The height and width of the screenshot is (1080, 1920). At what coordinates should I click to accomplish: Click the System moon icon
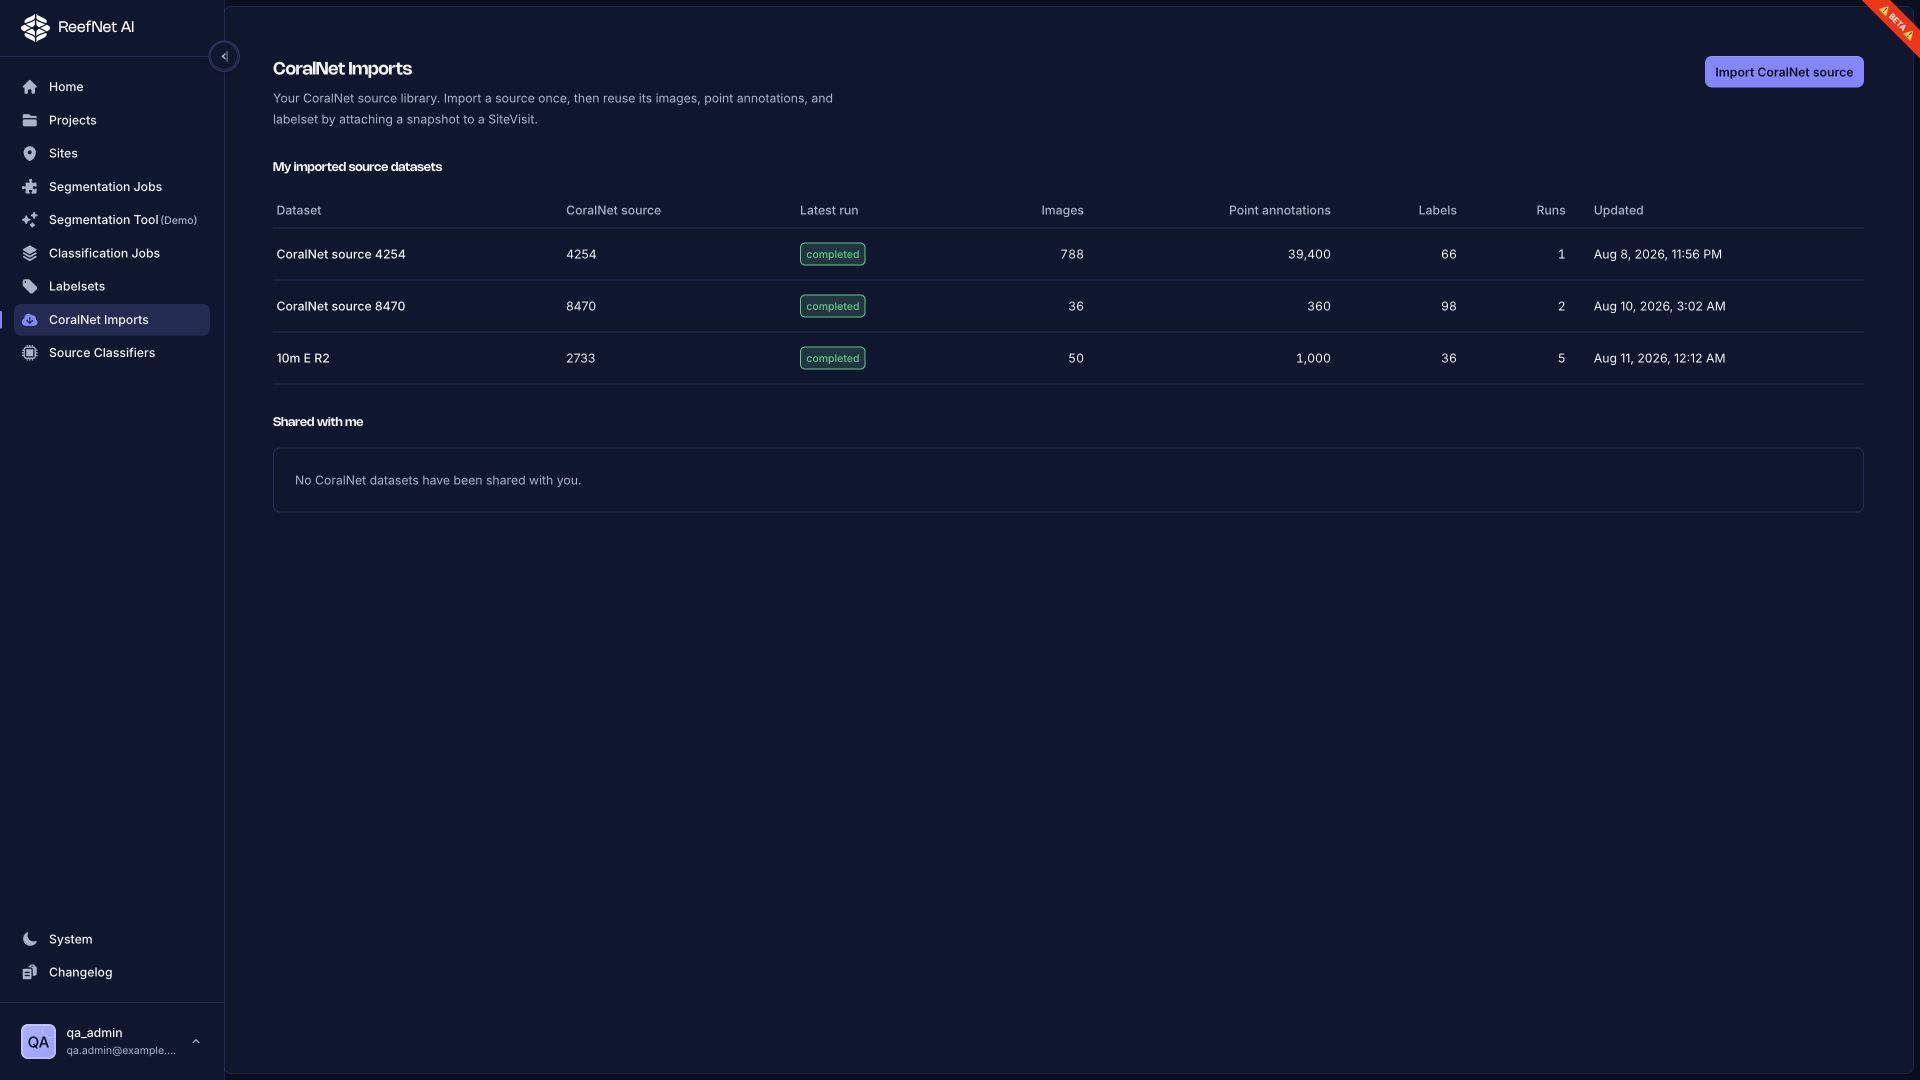(30, 939)
